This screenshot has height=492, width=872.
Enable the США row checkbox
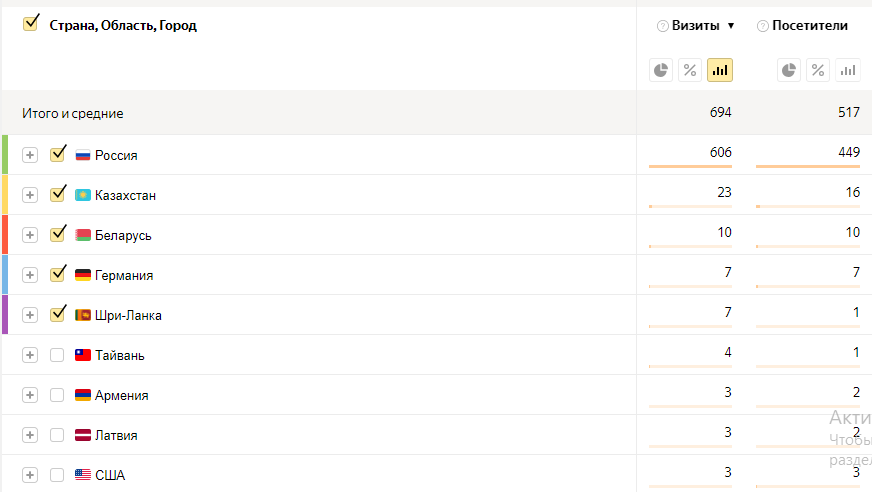point(57,475)
